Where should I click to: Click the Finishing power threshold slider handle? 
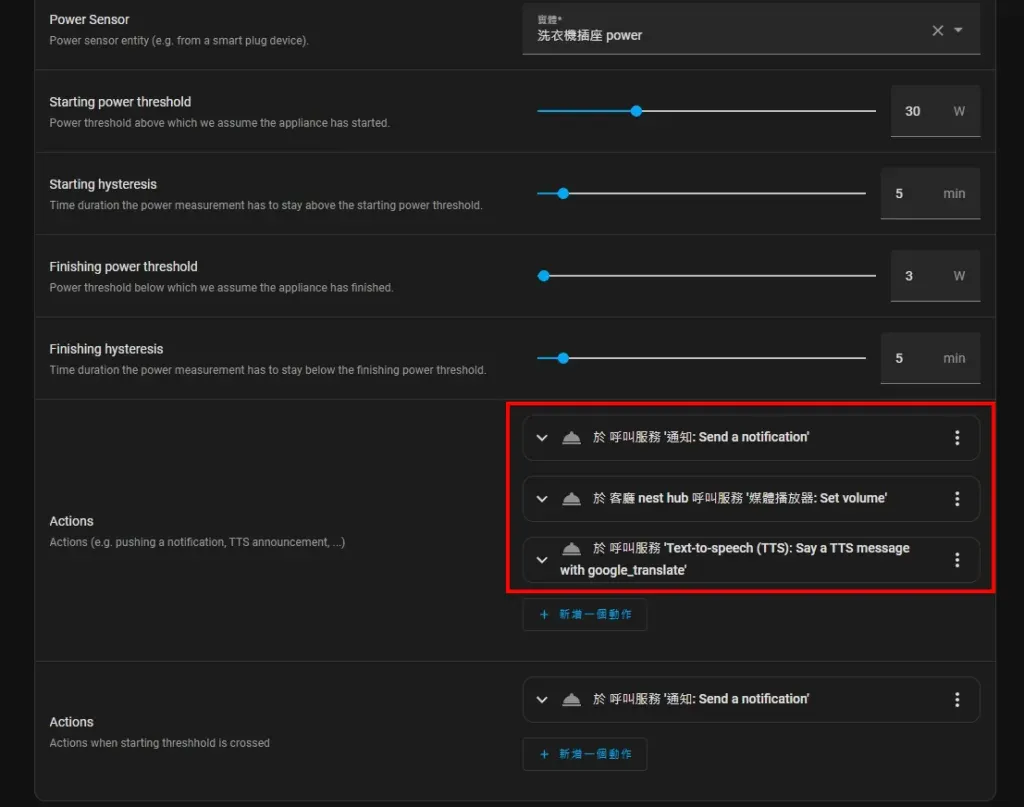tap(544, 276)
